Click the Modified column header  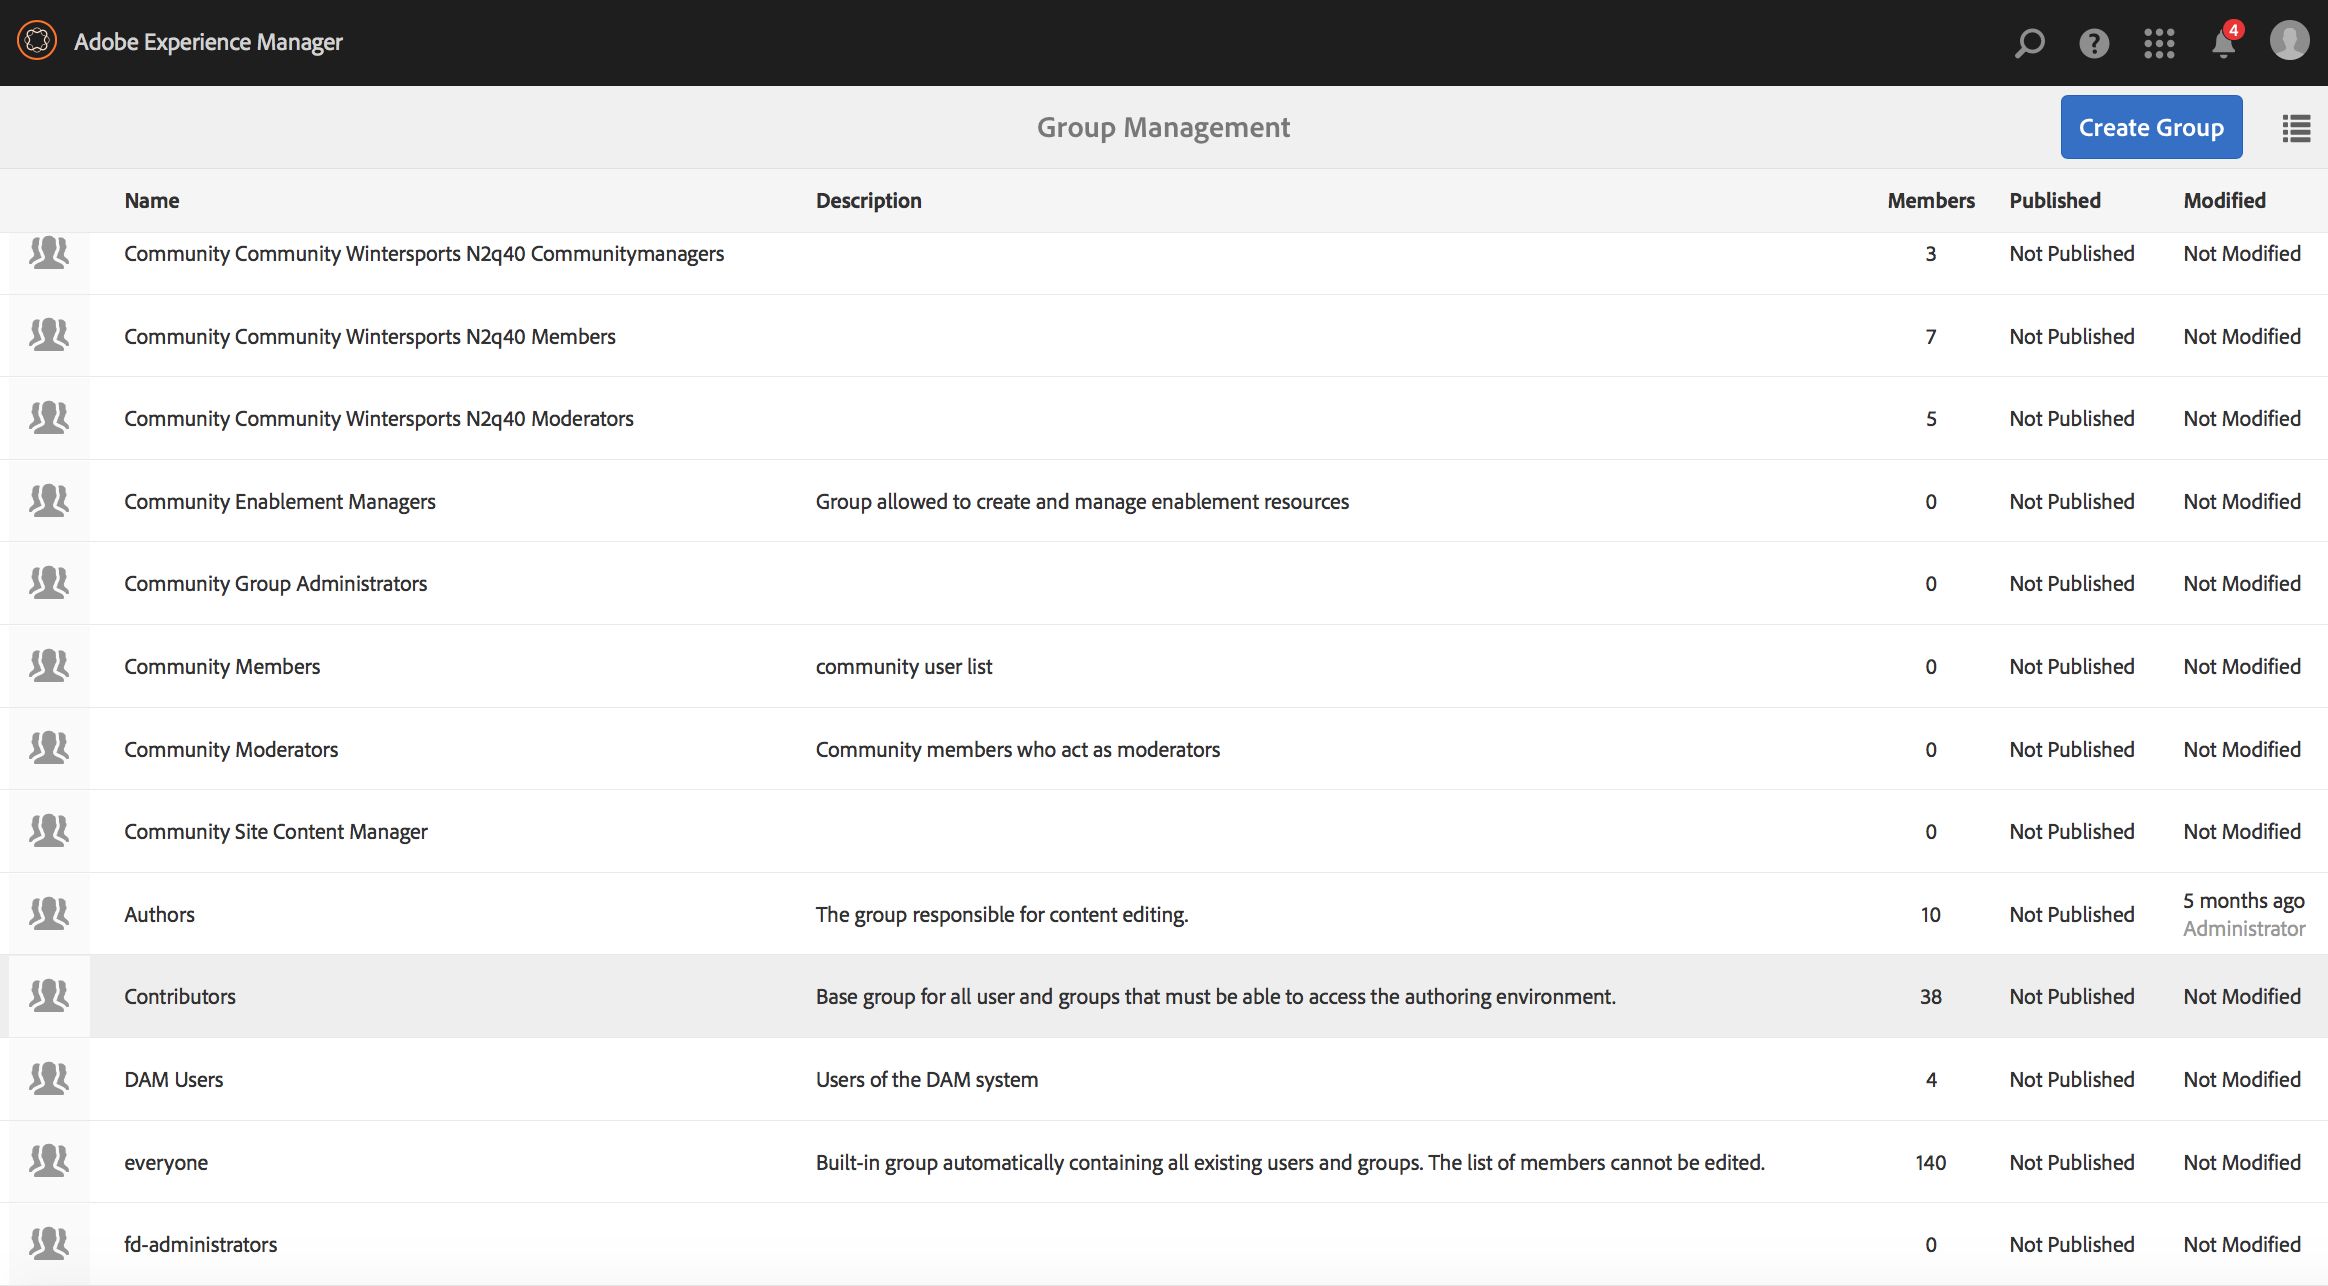pyautogui.click(x=2224, y=200)
